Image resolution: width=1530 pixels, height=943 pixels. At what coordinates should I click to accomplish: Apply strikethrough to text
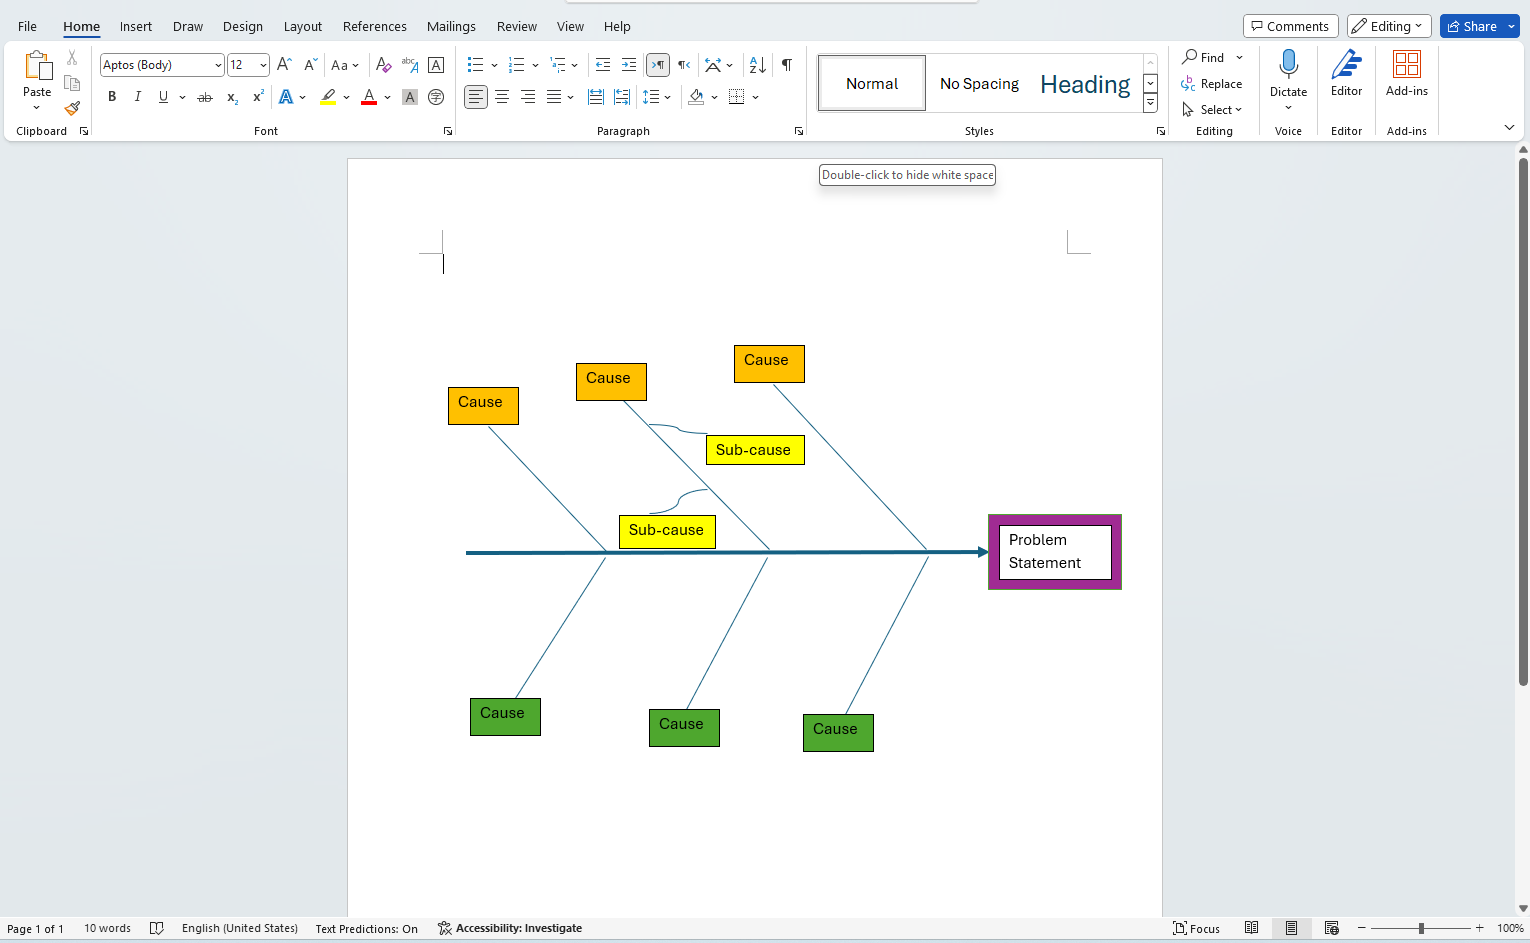tap(205, 96)
